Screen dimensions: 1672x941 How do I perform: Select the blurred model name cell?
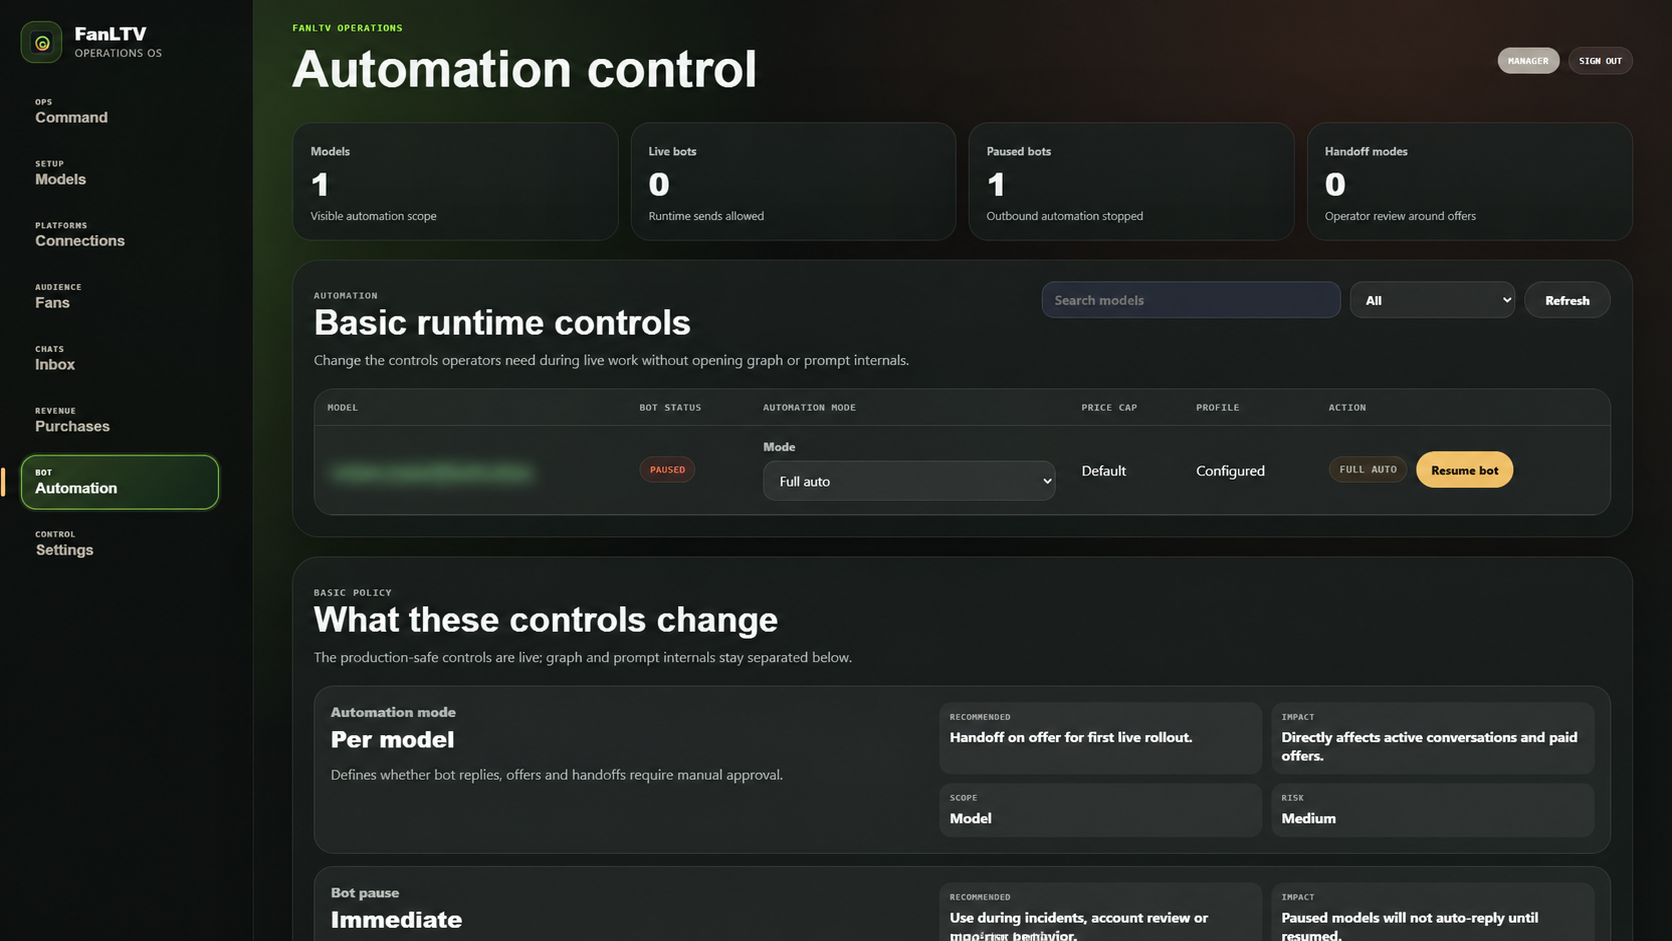(431, 472)
